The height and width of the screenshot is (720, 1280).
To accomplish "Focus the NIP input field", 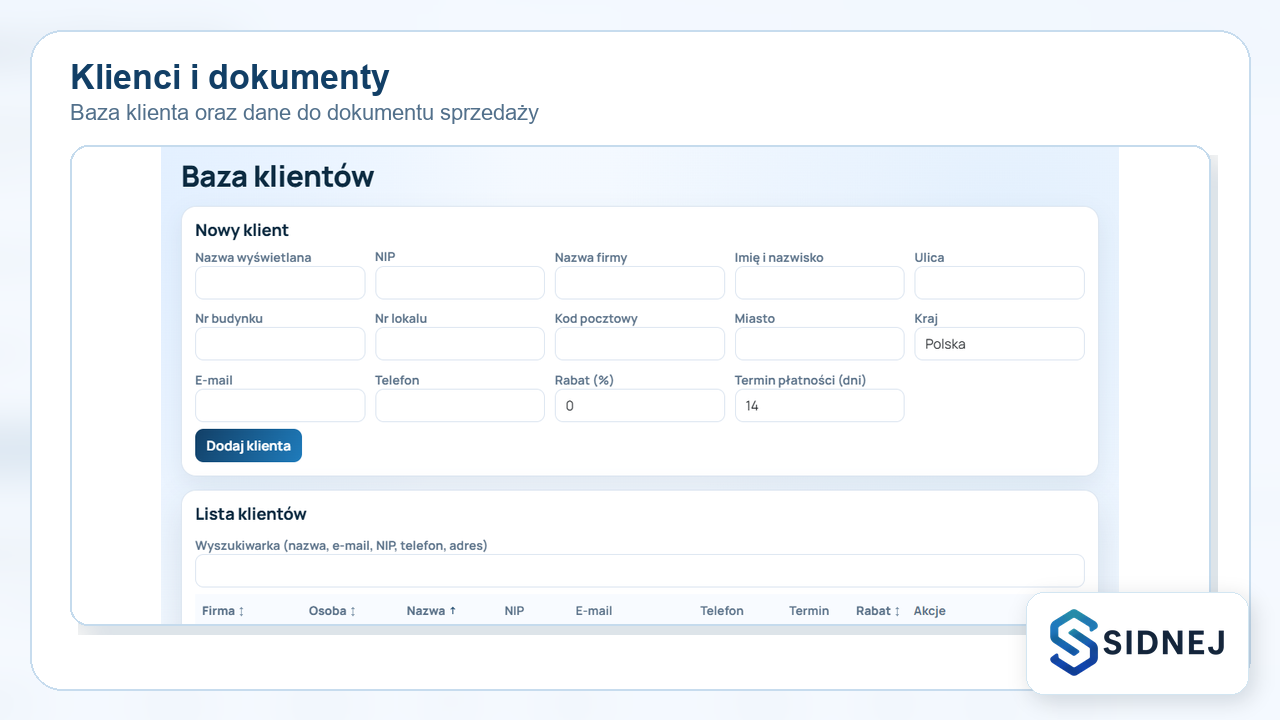I will coord(460,283).
